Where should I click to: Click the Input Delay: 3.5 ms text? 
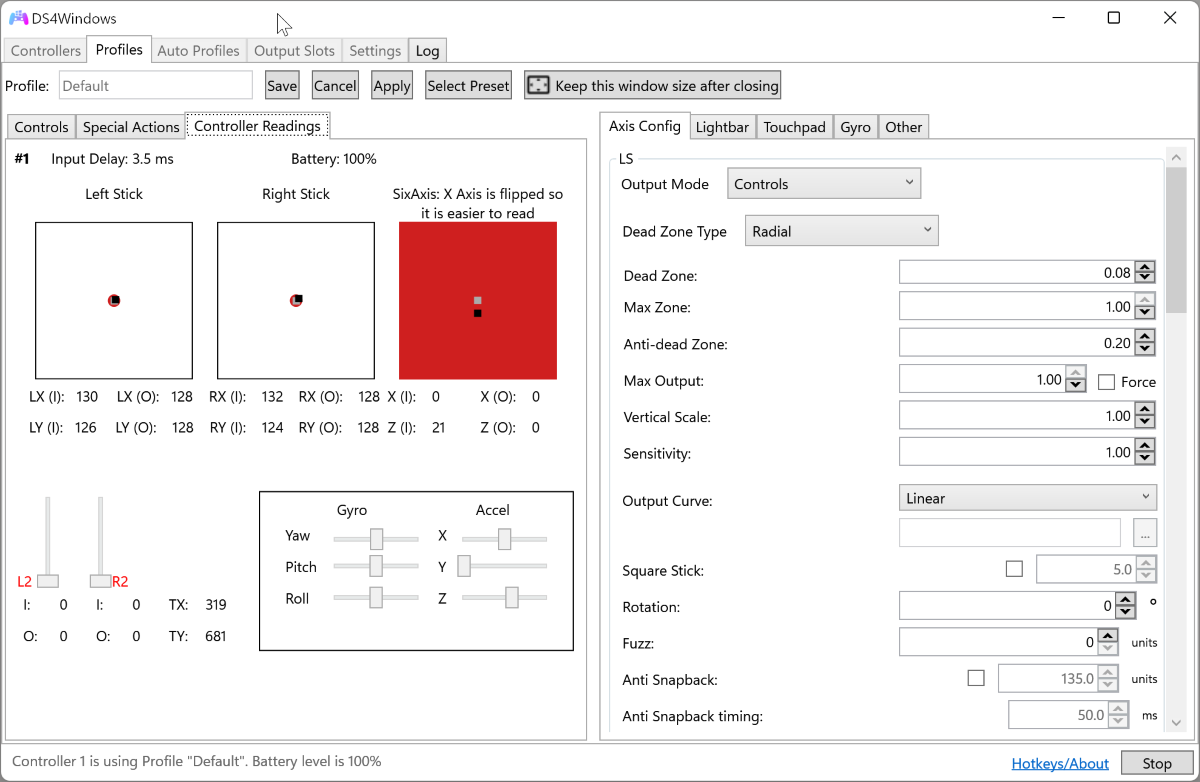click(x=112, y=159)
